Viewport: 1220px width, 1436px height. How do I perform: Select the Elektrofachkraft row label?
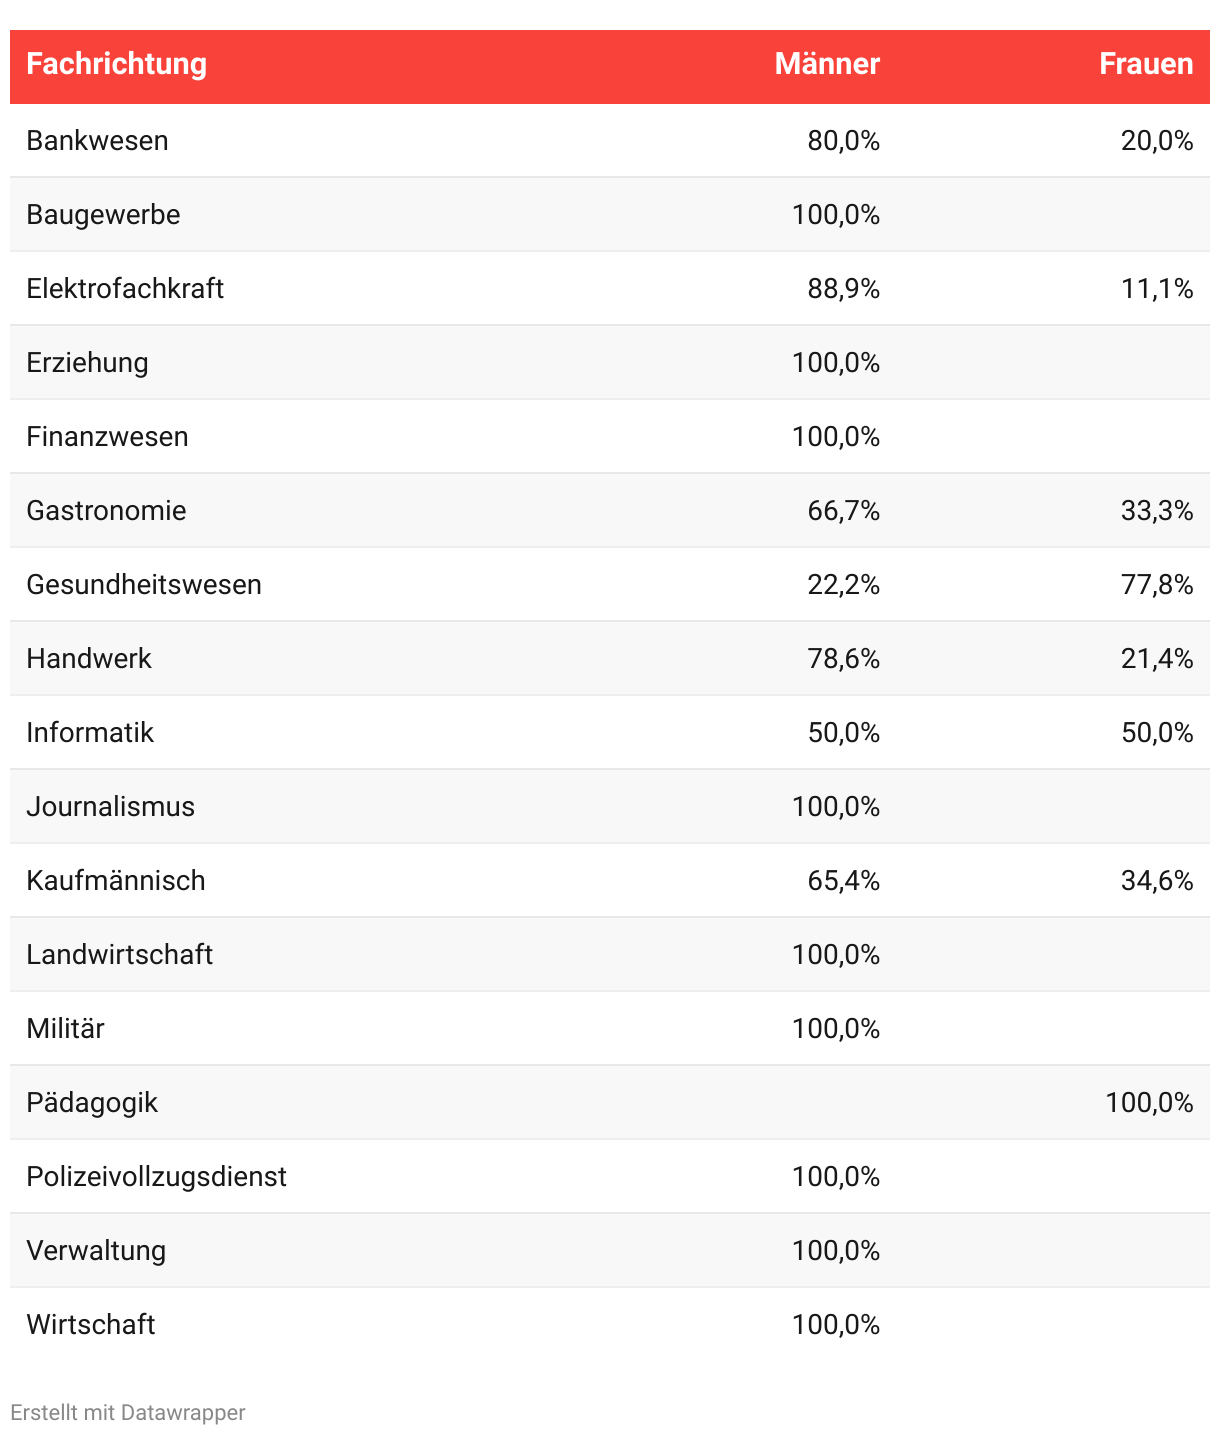click(x=125, y=289)
